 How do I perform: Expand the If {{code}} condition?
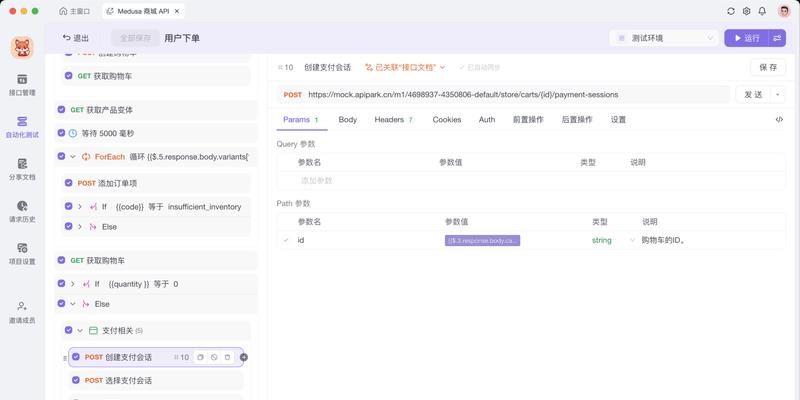[x=80, y=207]
